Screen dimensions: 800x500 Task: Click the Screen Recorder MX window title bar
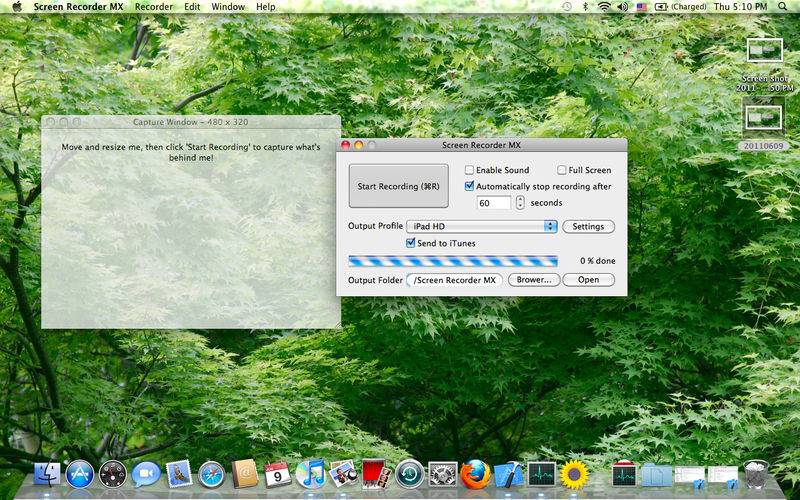point(481,145)
